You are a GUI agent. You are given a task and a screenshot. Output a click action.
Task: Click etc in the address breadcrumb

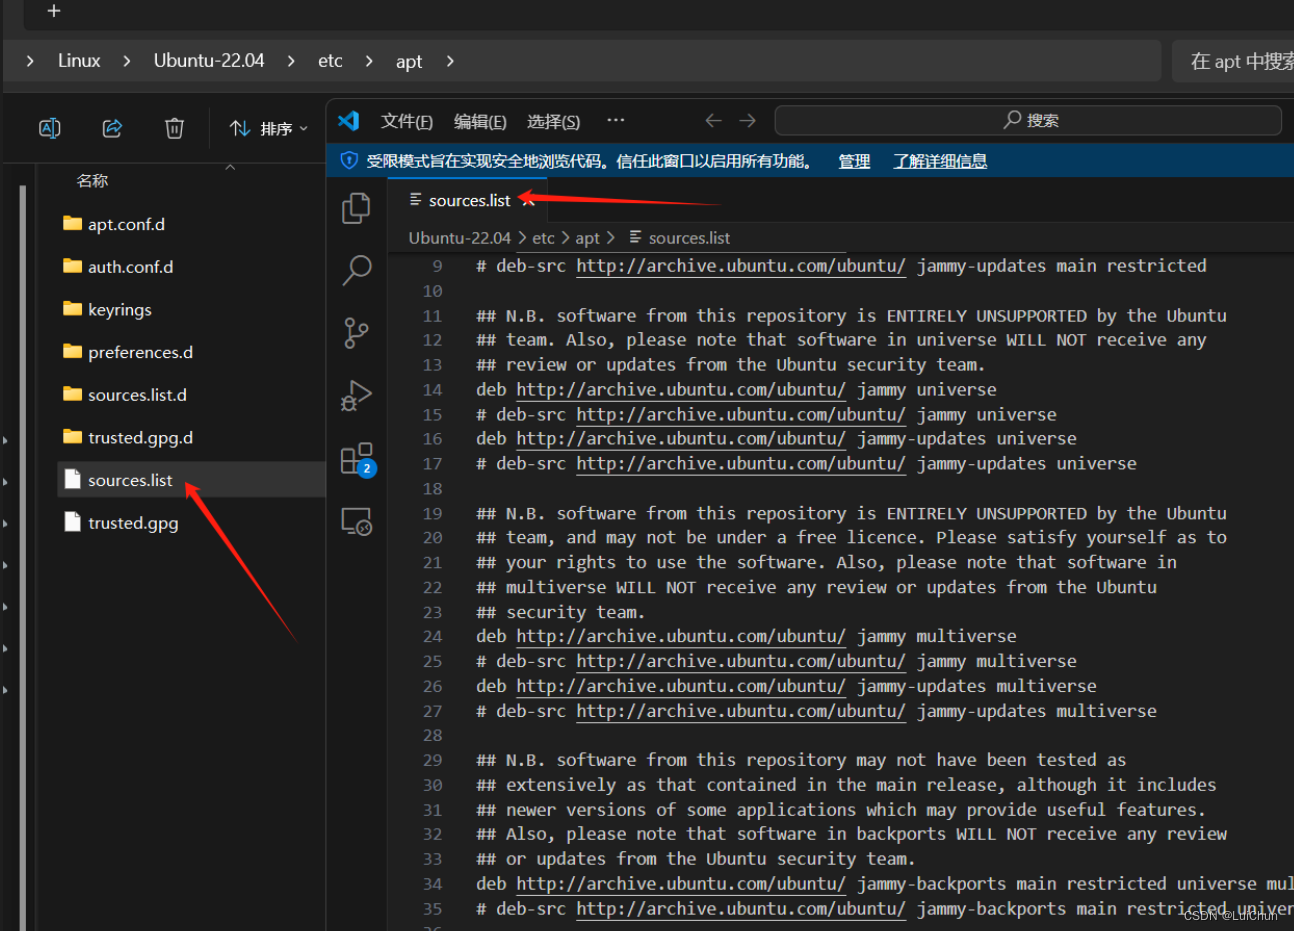[x=330, y=61]
